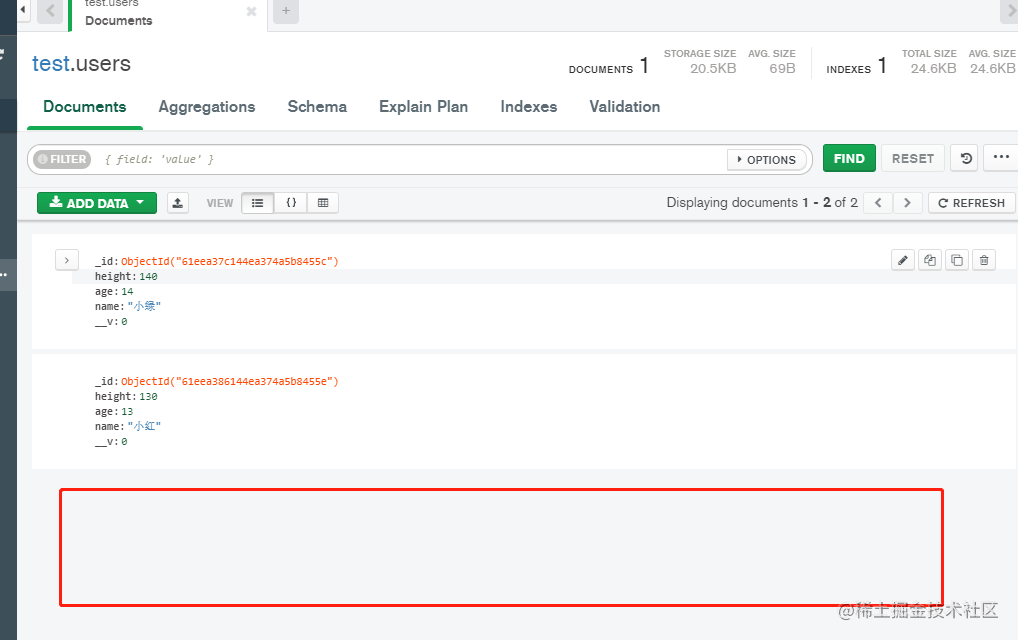
Task: Click the clone document icon on first document
Action: 929,259
